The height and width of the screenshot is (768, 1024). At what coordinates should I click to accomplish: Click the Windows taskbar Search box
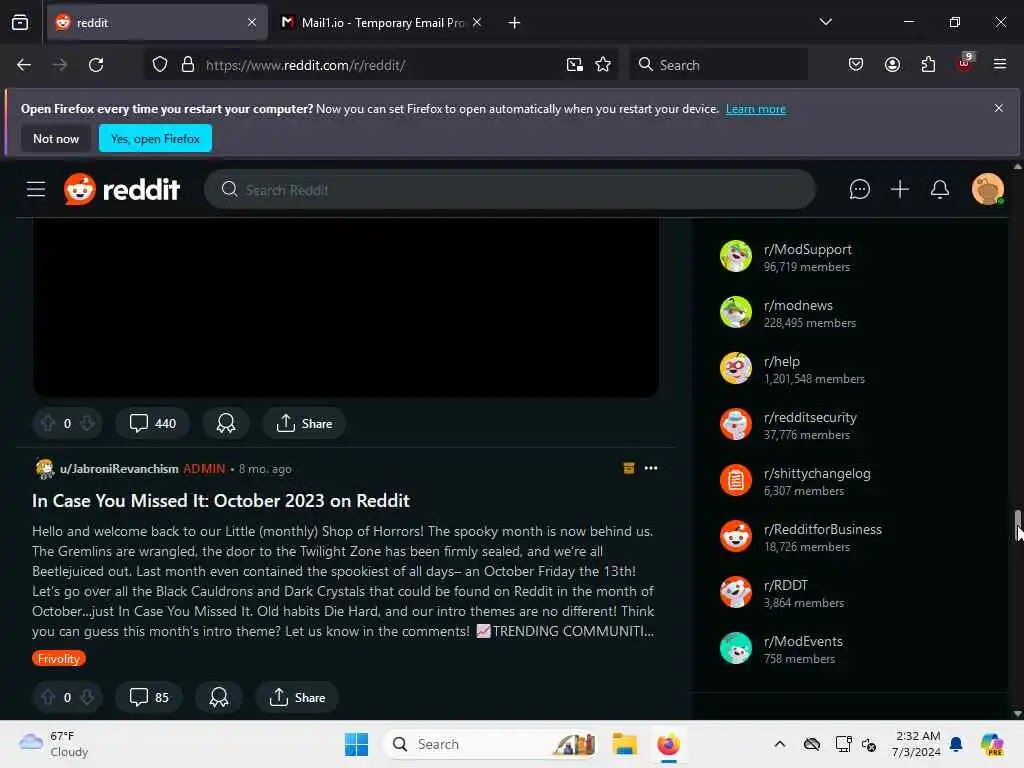coord(492,744)
